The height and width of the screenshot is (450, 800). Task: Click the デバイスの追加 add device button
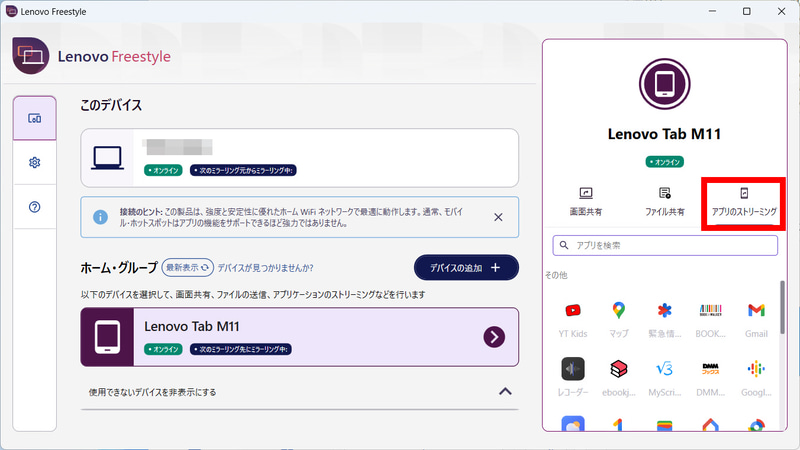point(466,268)
